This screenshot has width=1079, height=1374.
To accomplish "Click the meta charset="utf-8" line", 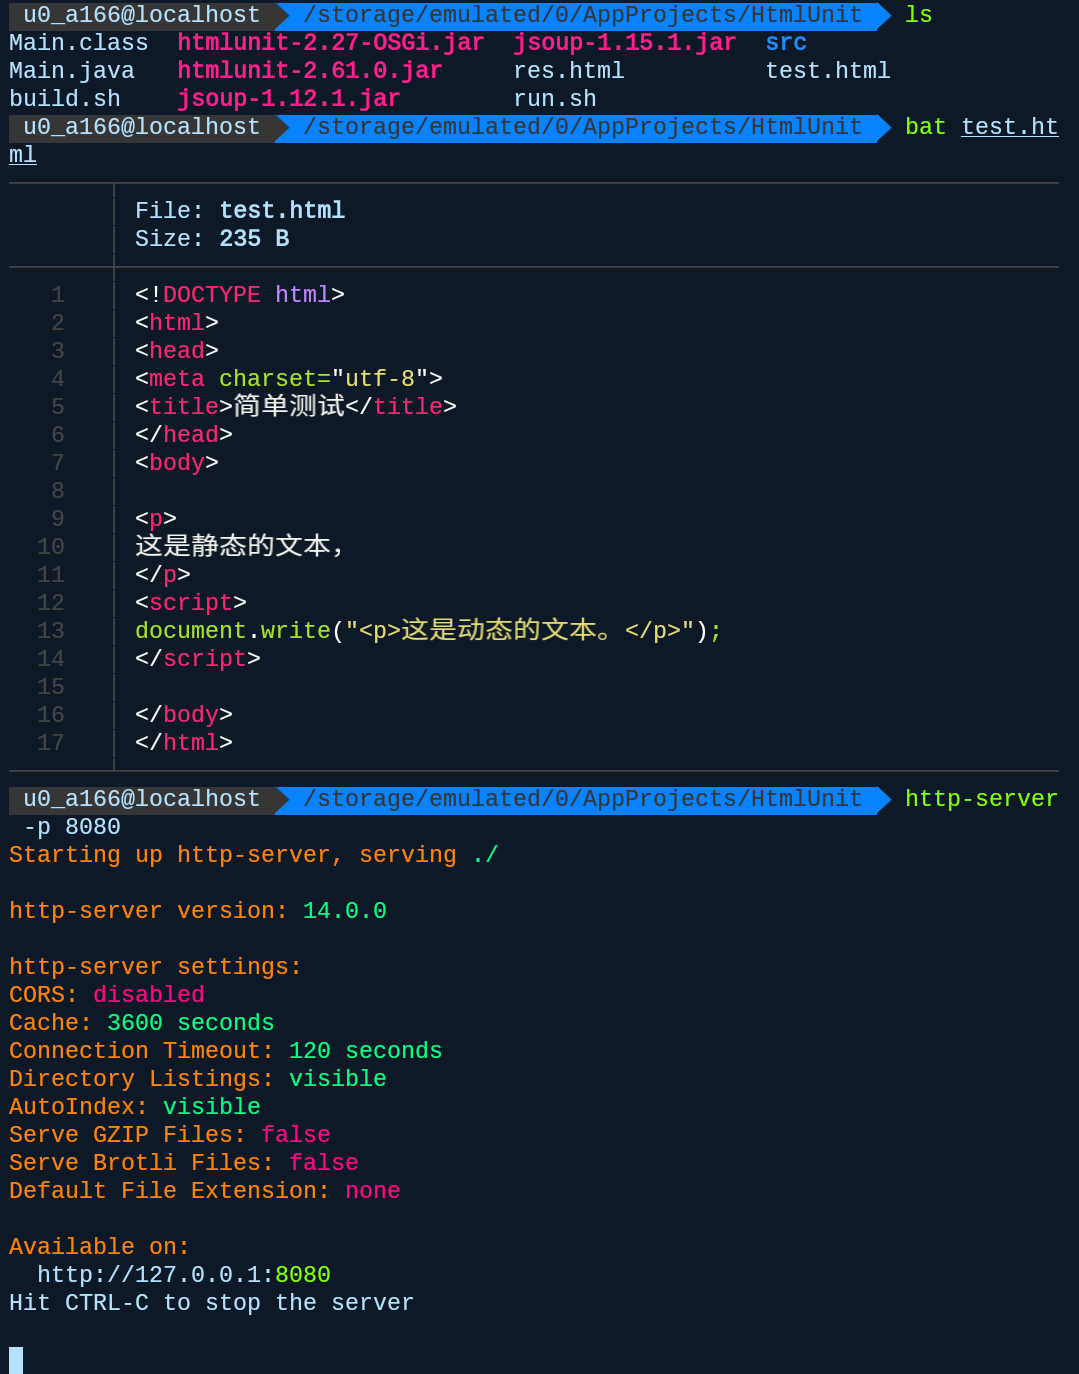I will point(288,379).
